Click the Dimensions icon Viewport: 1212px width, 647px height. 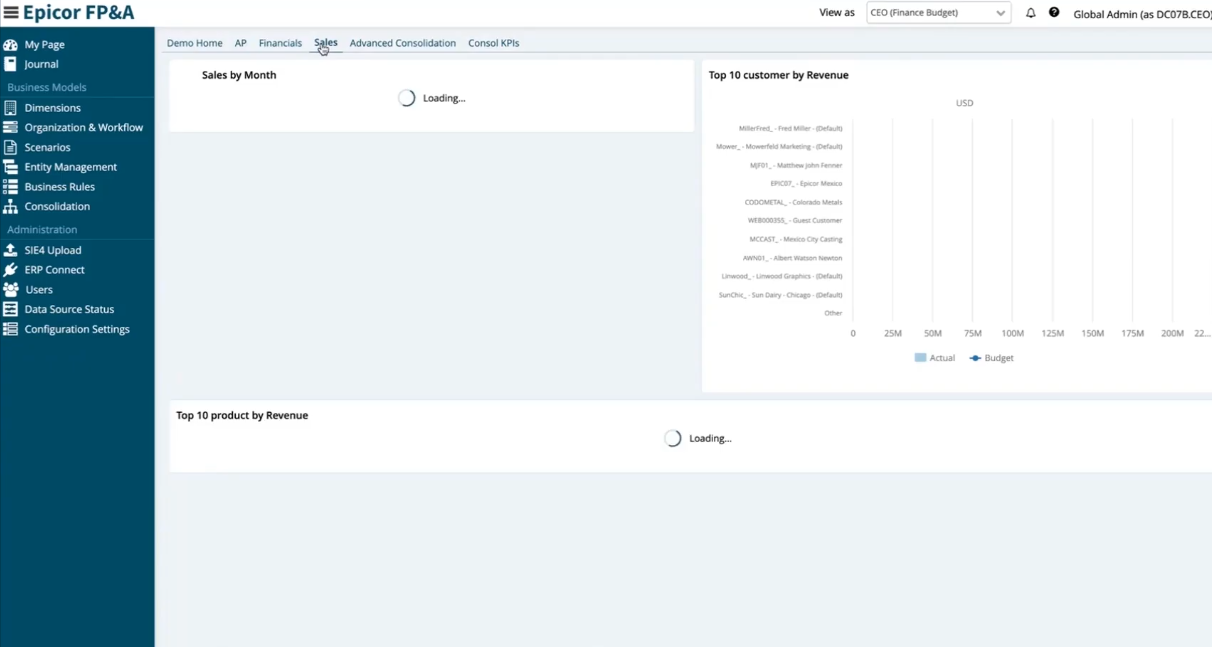(x=10, y=108)
